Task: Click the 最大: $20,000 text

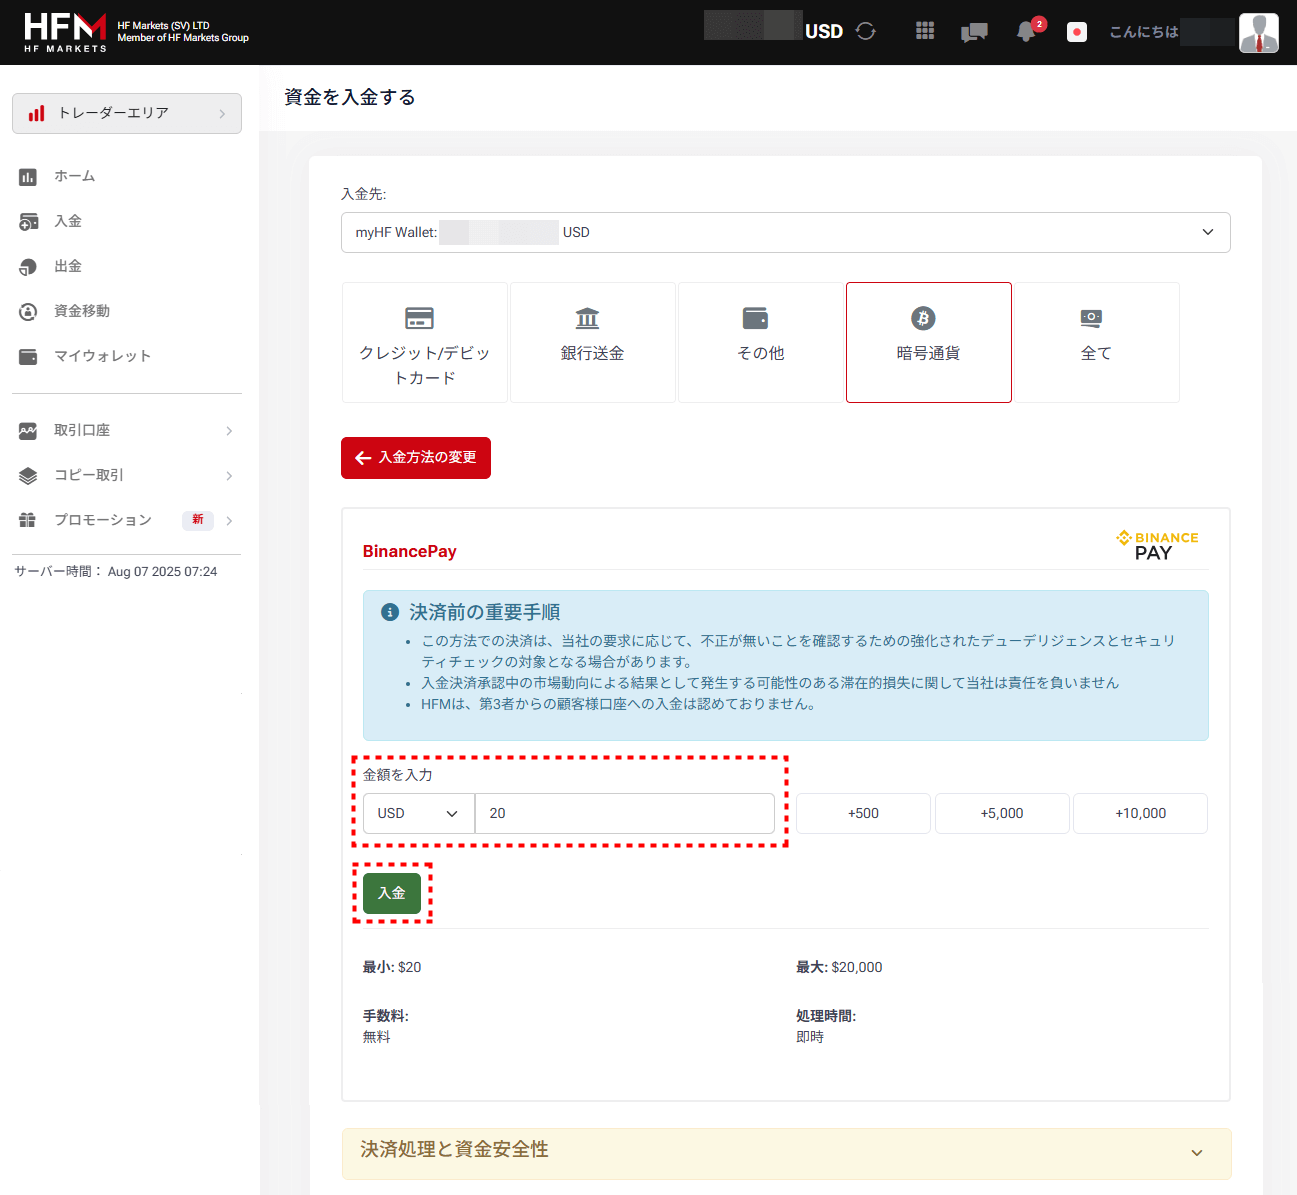Action: (839, 967)
